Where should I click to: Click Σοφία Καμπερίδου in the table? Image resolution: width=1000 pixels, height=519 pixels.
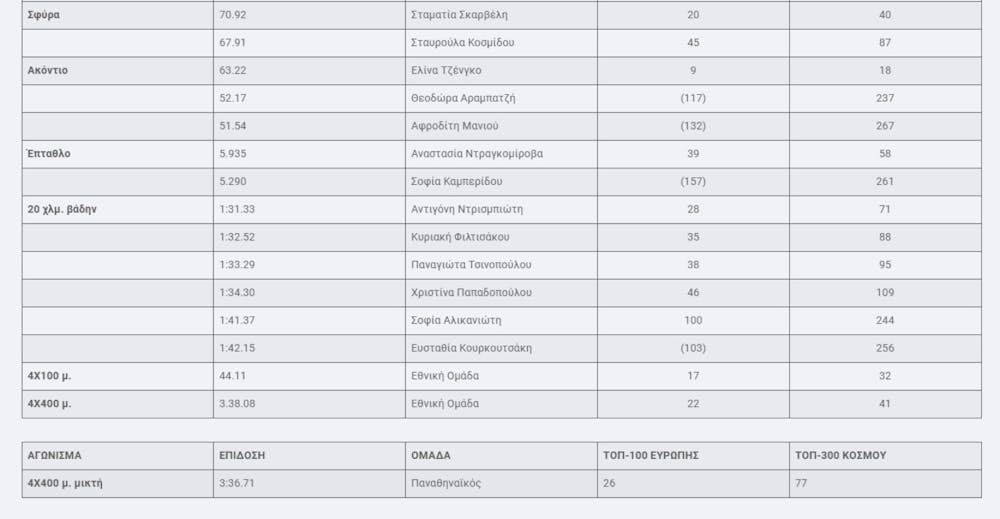(x=456, y=182)
